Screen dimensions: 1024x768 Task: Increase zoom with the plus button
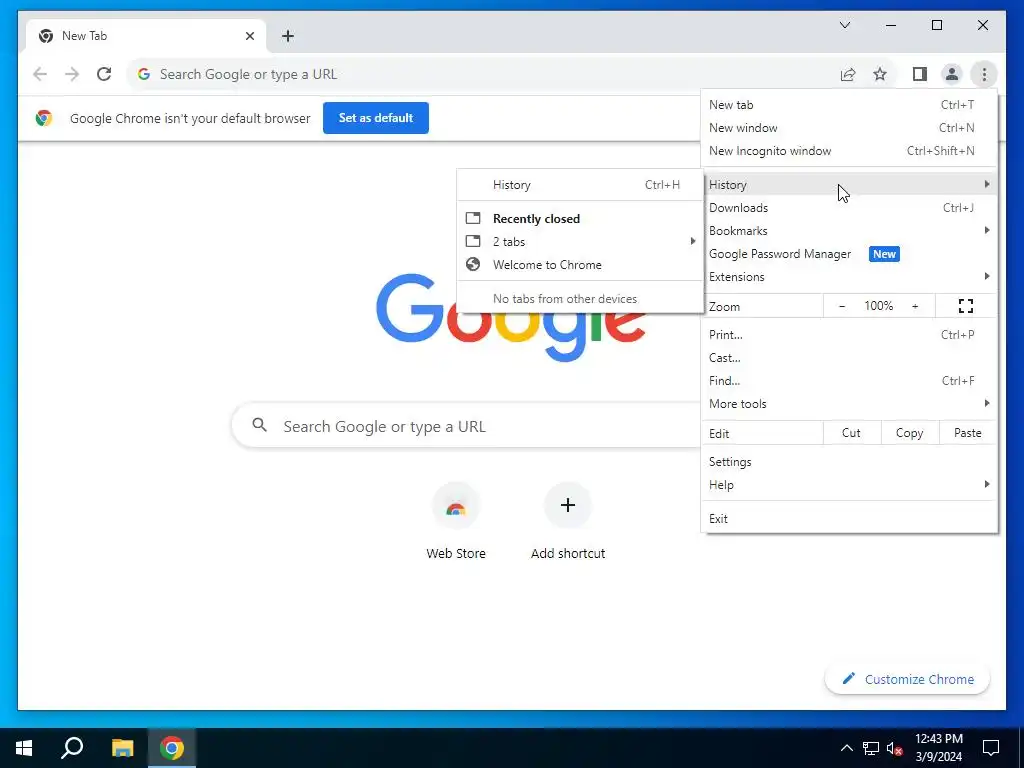[x=915, y=306]
